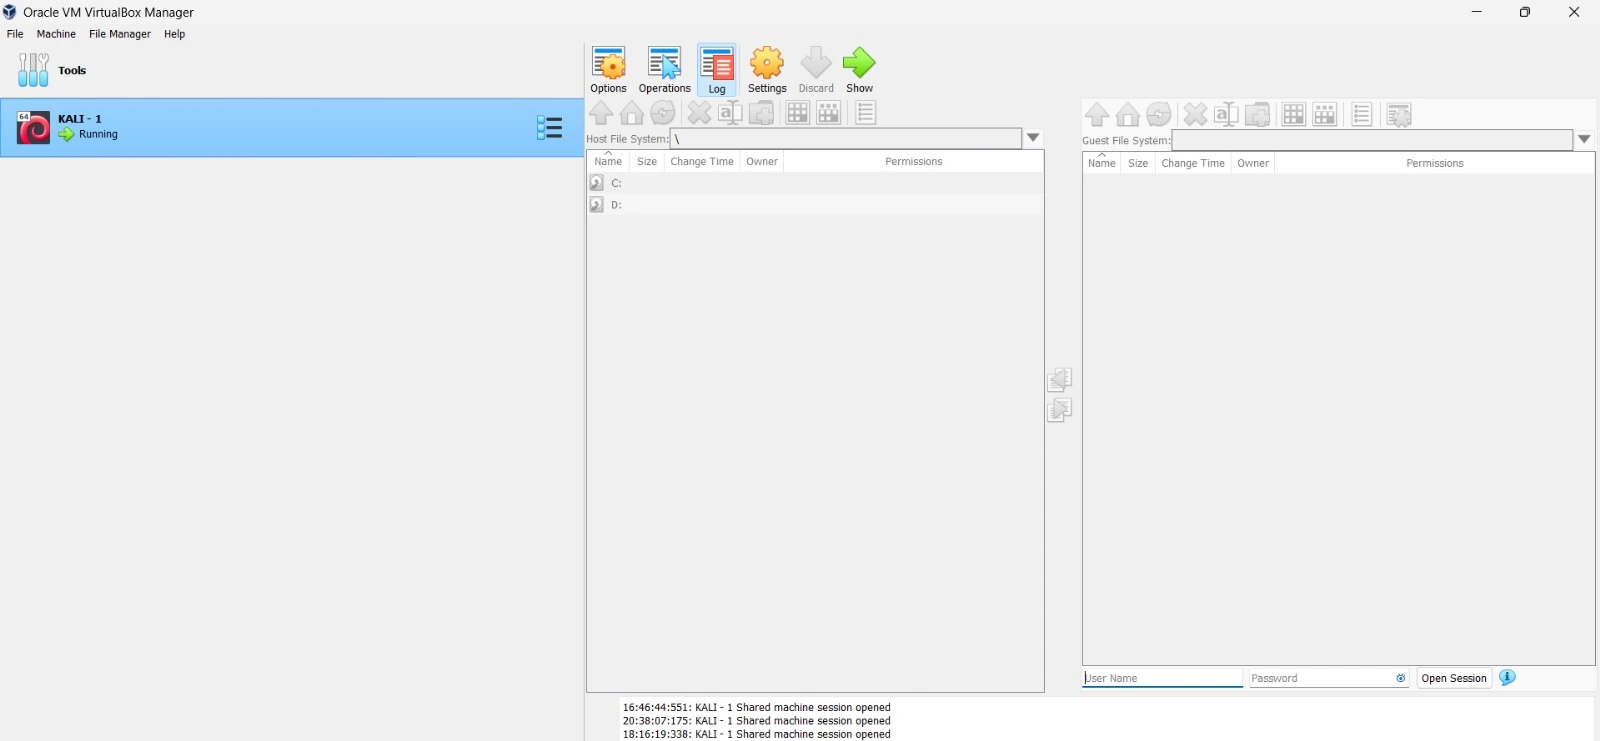Toggle password visibility eye icon

point(1401,678)
